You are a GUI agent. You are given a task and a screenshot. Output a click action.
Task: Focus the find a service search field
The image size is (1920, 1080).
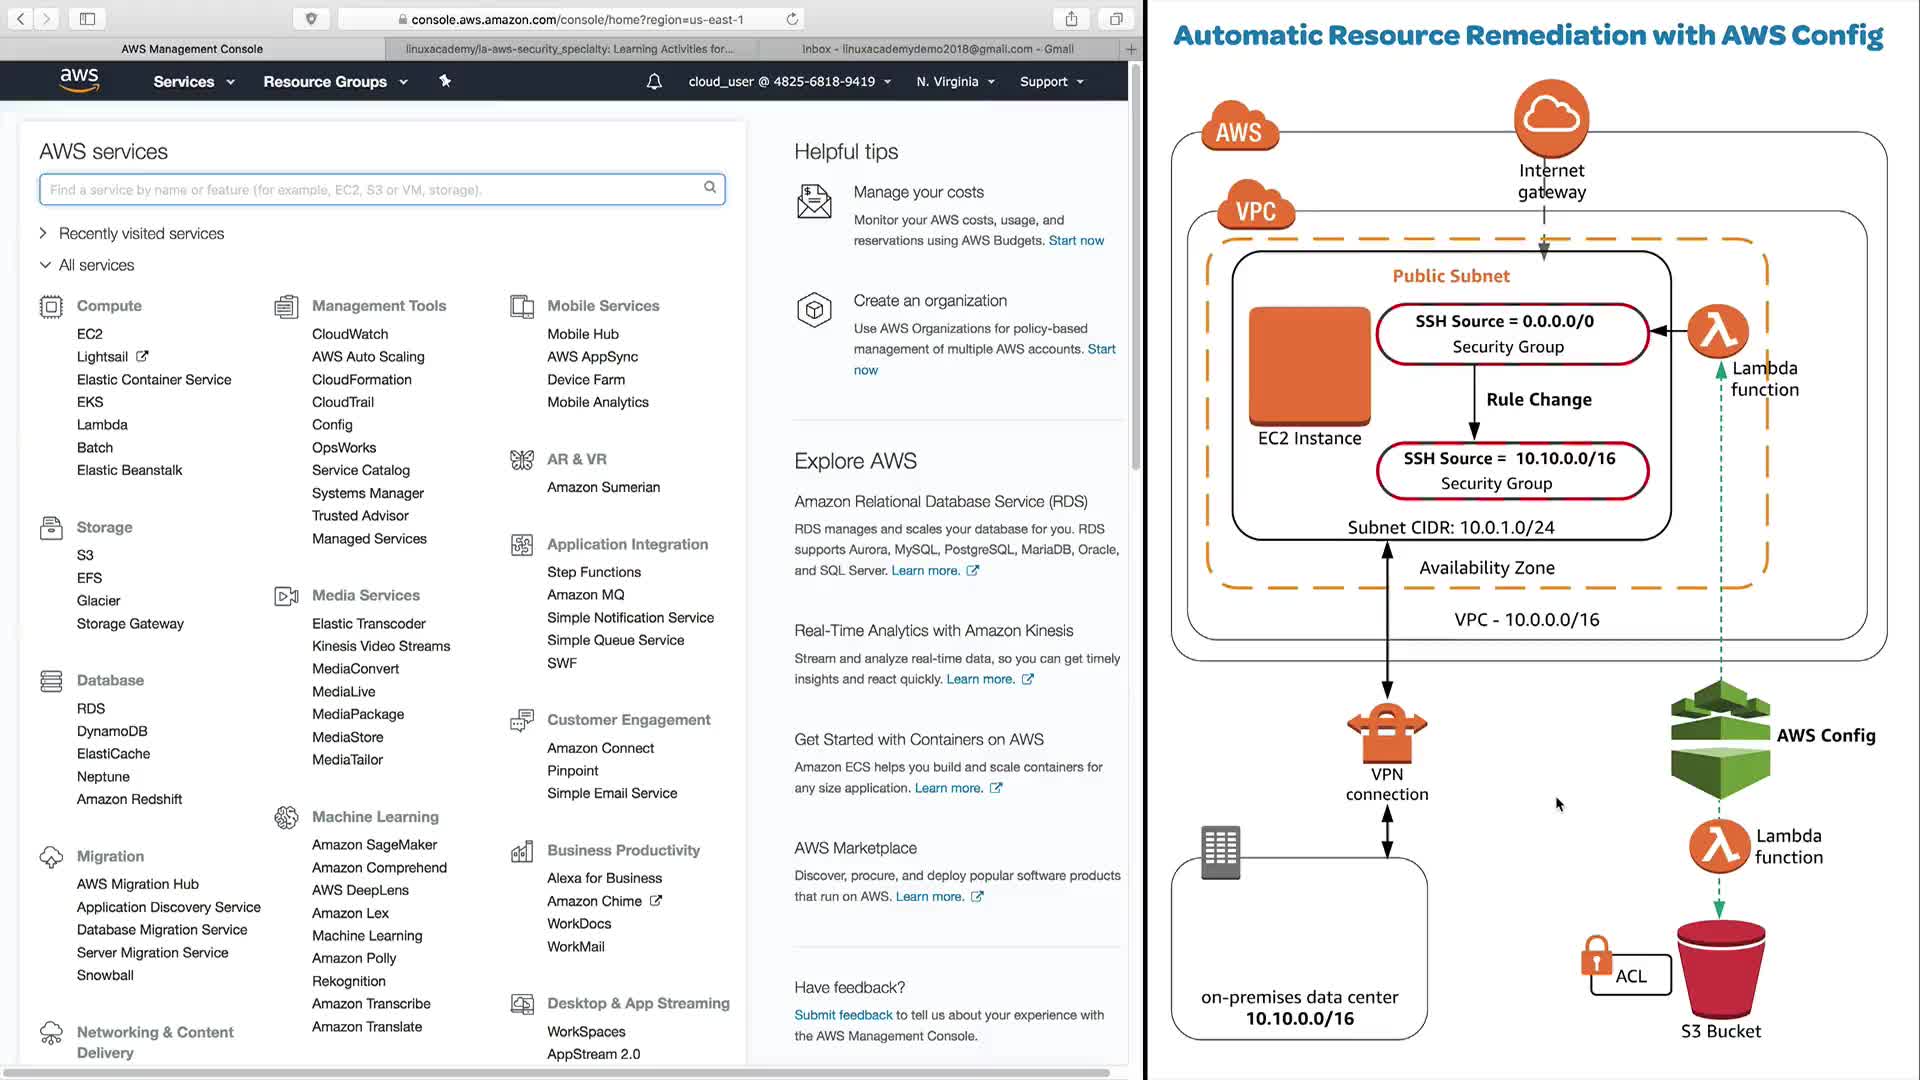click(370, 189)
